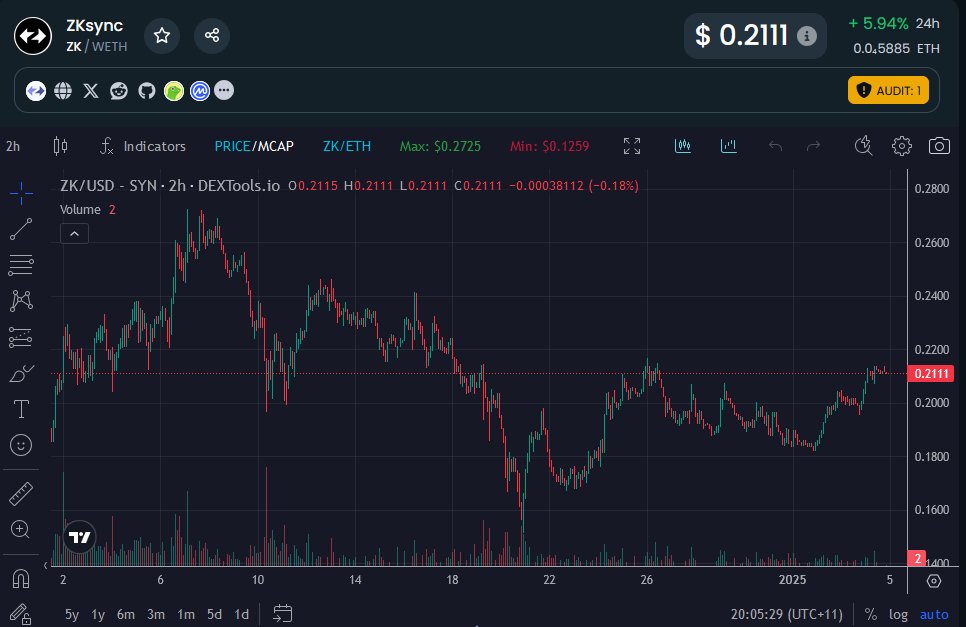966x627 pixels.
Task: Show more links via three-dots icon
Action: click(224, 91)
